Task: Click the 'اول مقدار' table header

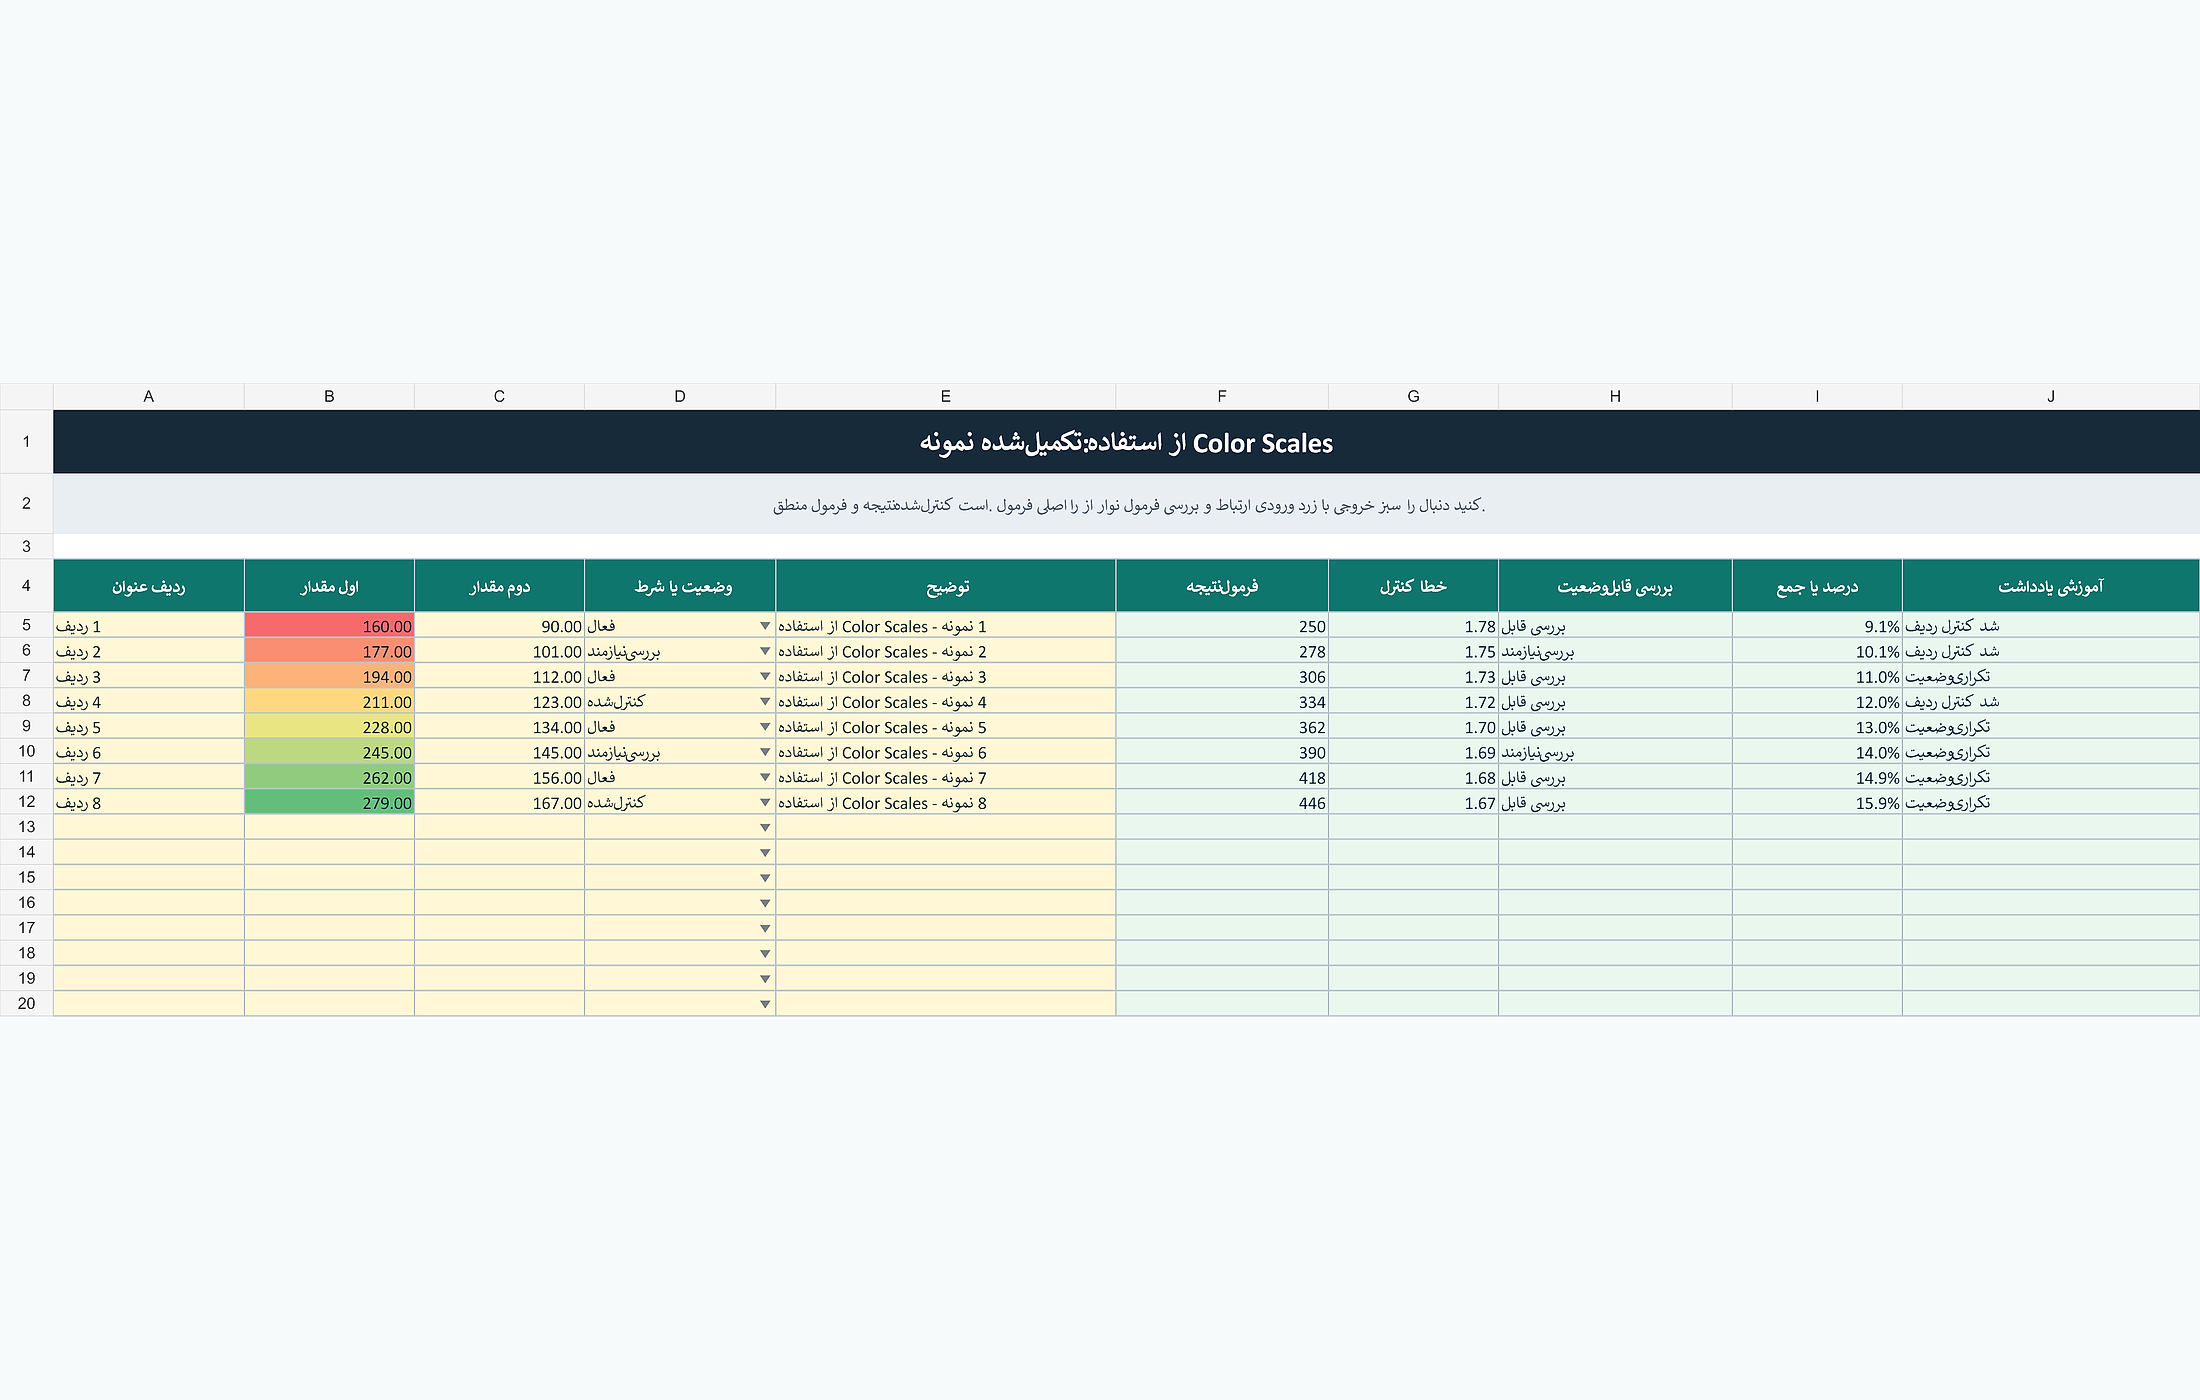Action: 329,586
